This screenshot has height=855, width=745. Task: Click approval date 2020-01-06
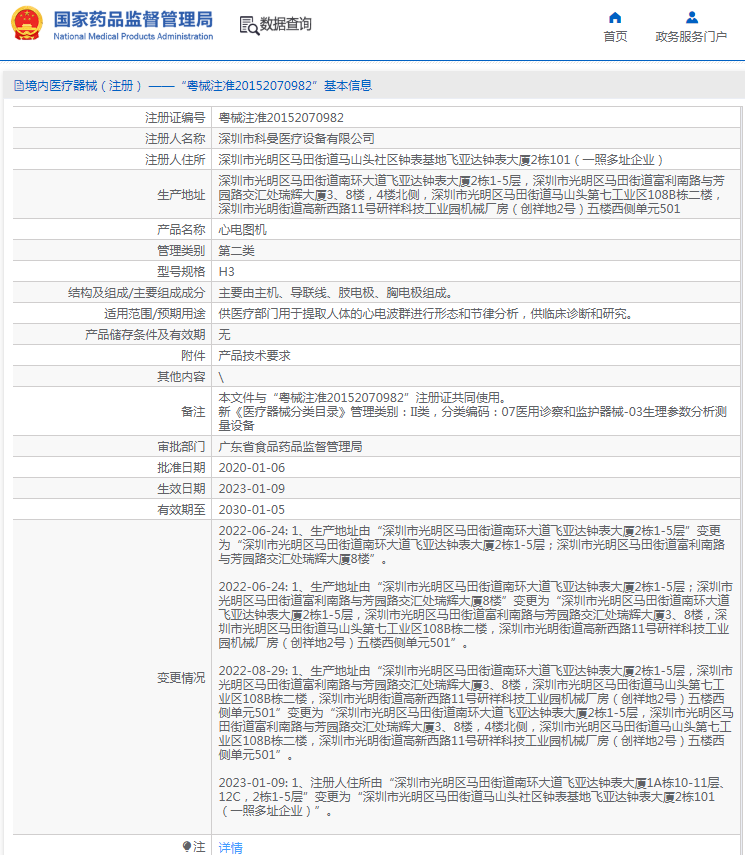coord(251,468)
